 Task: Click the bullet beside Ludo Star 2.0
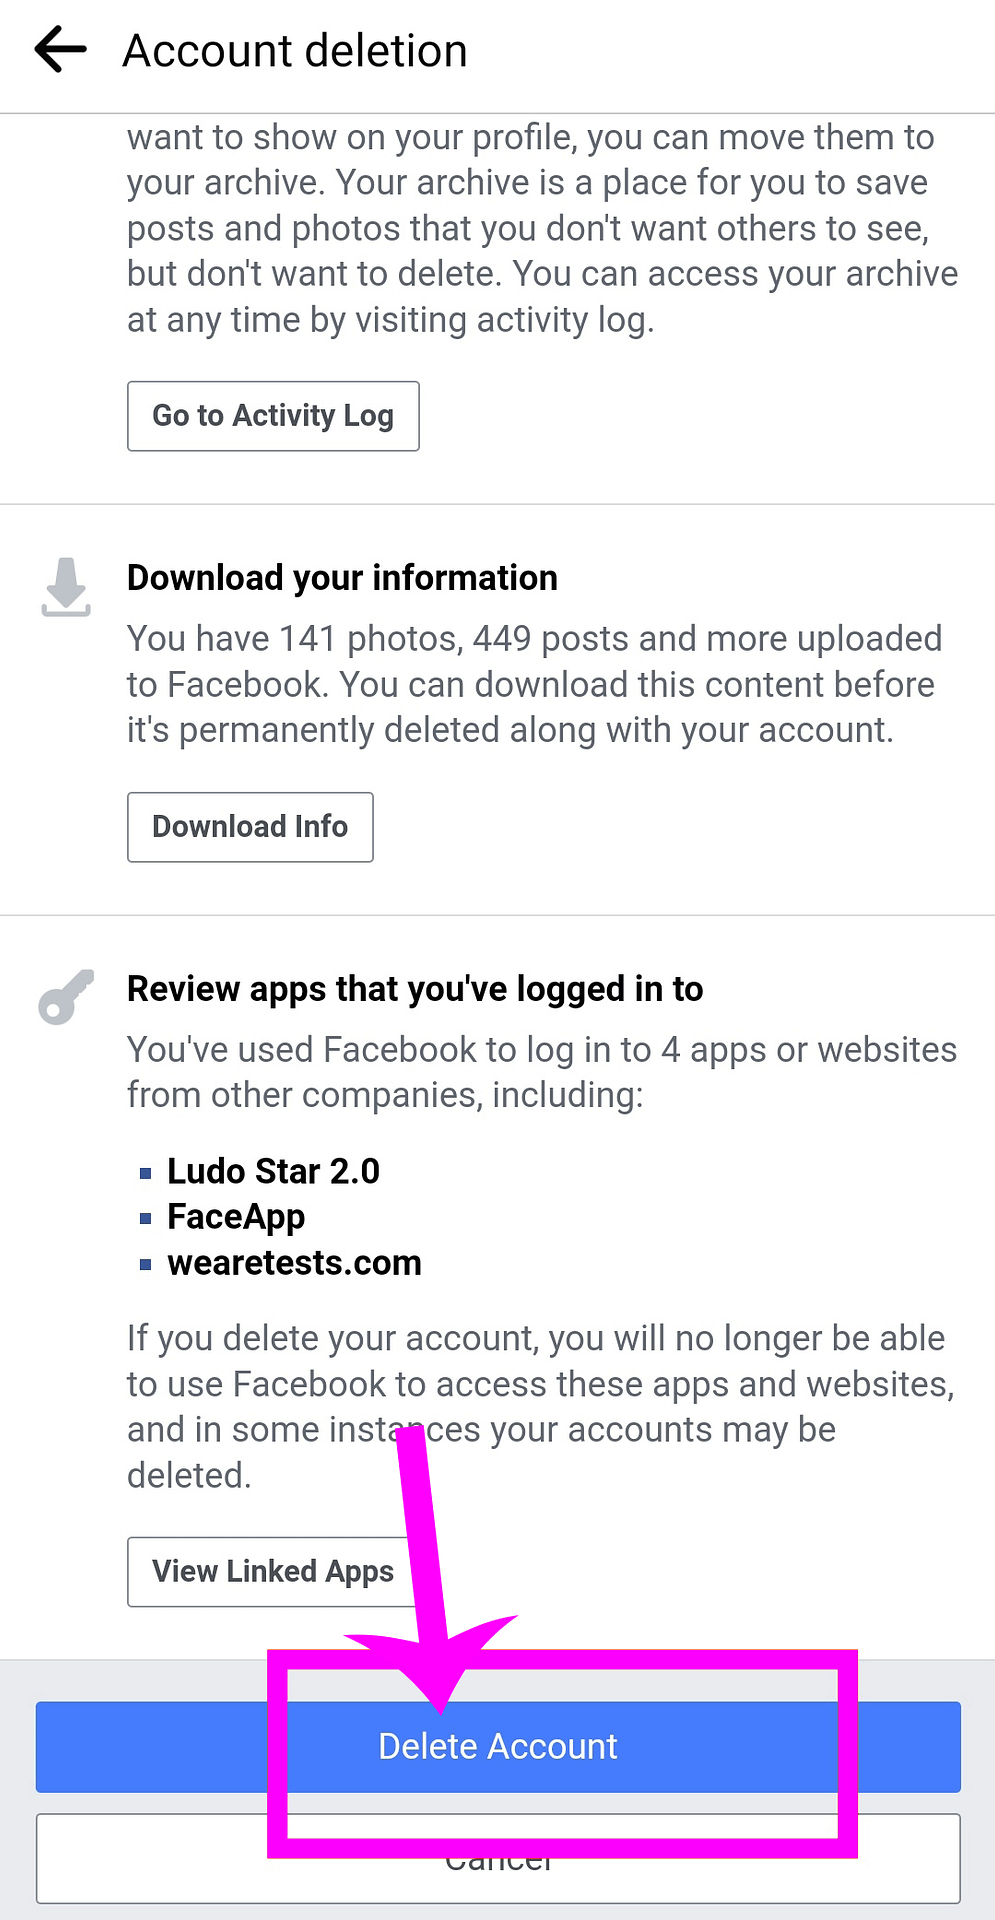[146, 1173]
